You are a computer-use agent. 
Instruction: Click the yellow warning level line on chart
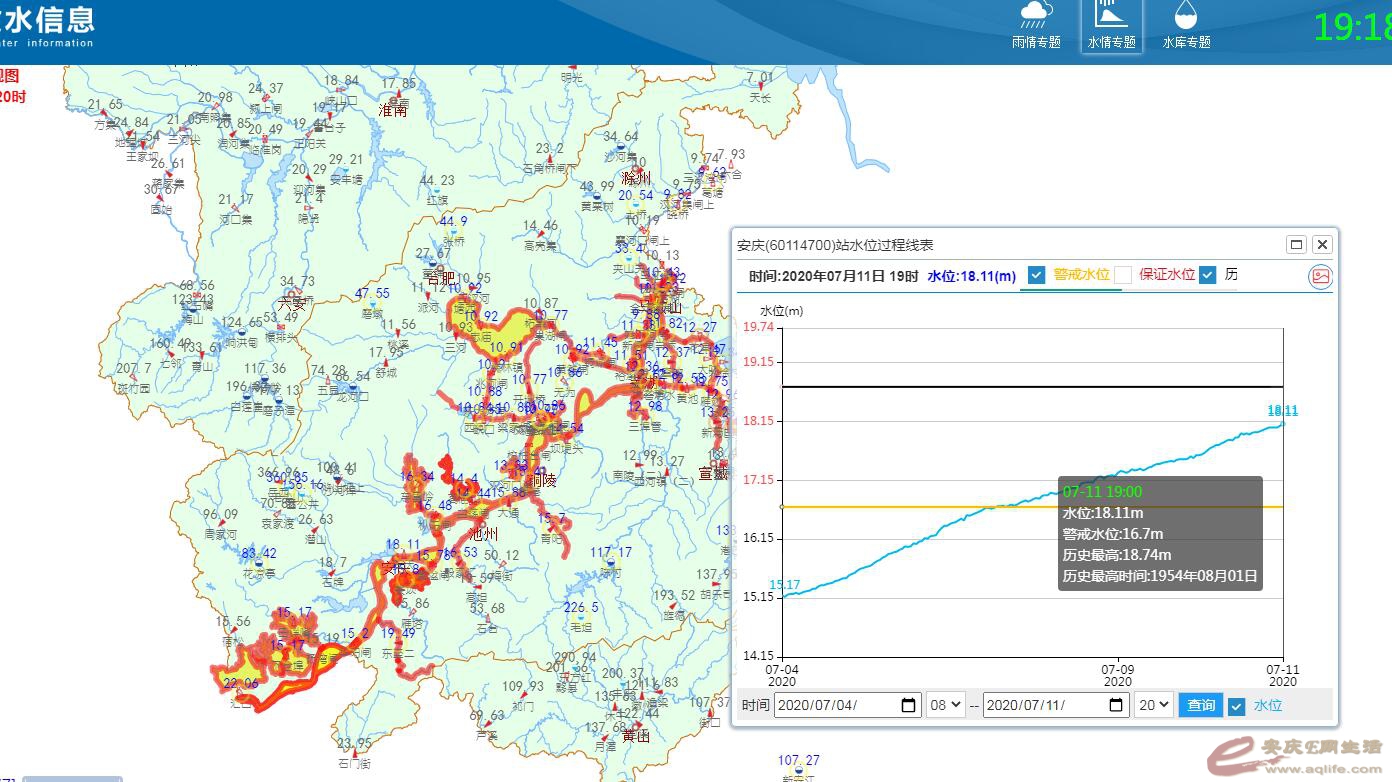(x=900, y=507)
